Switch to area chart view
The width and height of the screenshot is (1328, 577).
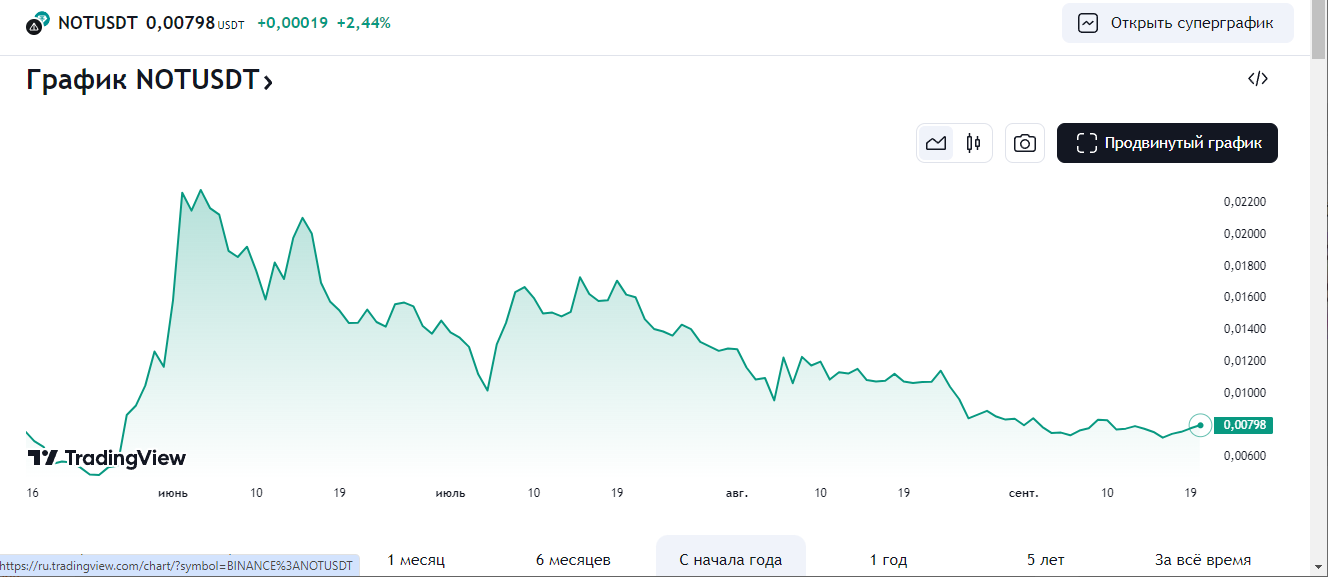[x=936, y=143]
